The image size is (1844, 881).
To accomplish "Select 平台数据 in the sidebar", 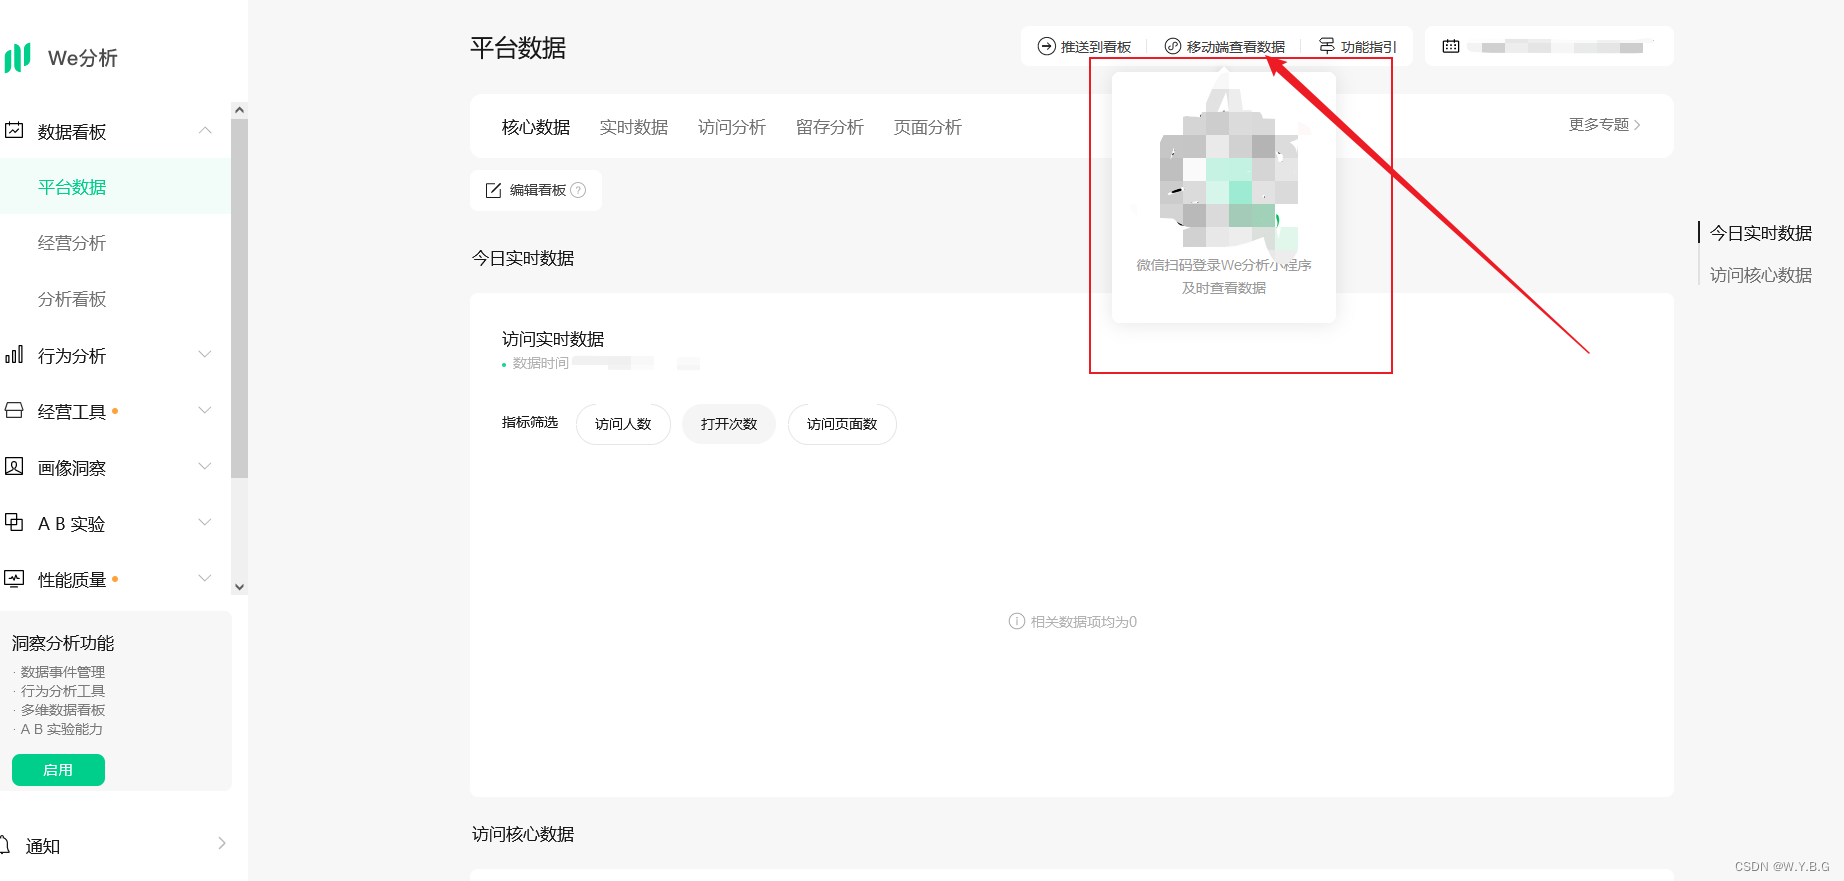I will tap(115, 187).
